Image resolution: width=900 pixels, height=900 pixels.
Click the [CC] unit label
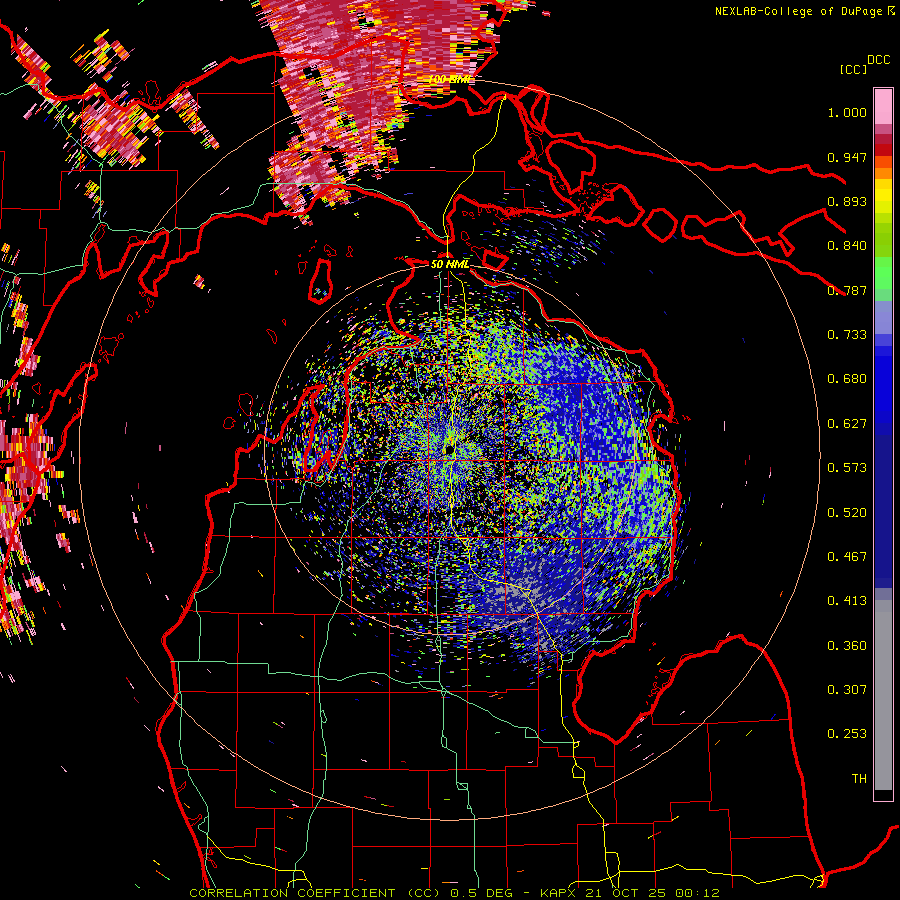[854, 69]
